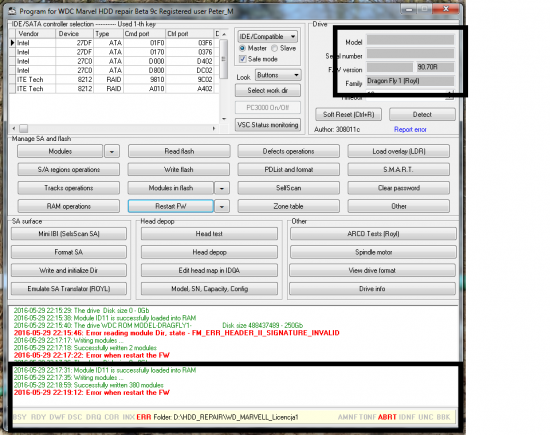Select the Master radio button
This screenshot has height=435, width=550.
[242, 48]
